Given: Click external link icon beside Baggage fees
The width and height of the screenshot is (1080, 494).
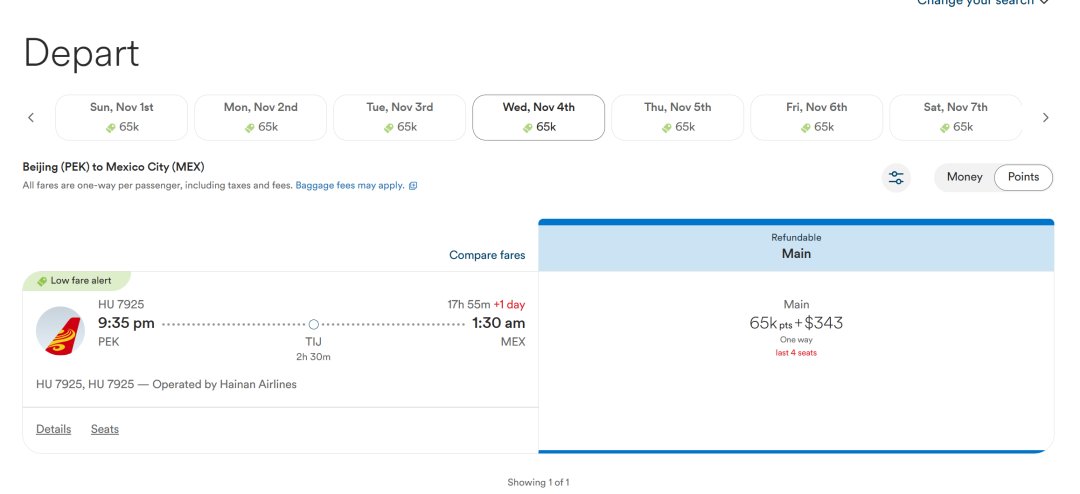Looking at the screenshot, I should click(x=413, y=186).
